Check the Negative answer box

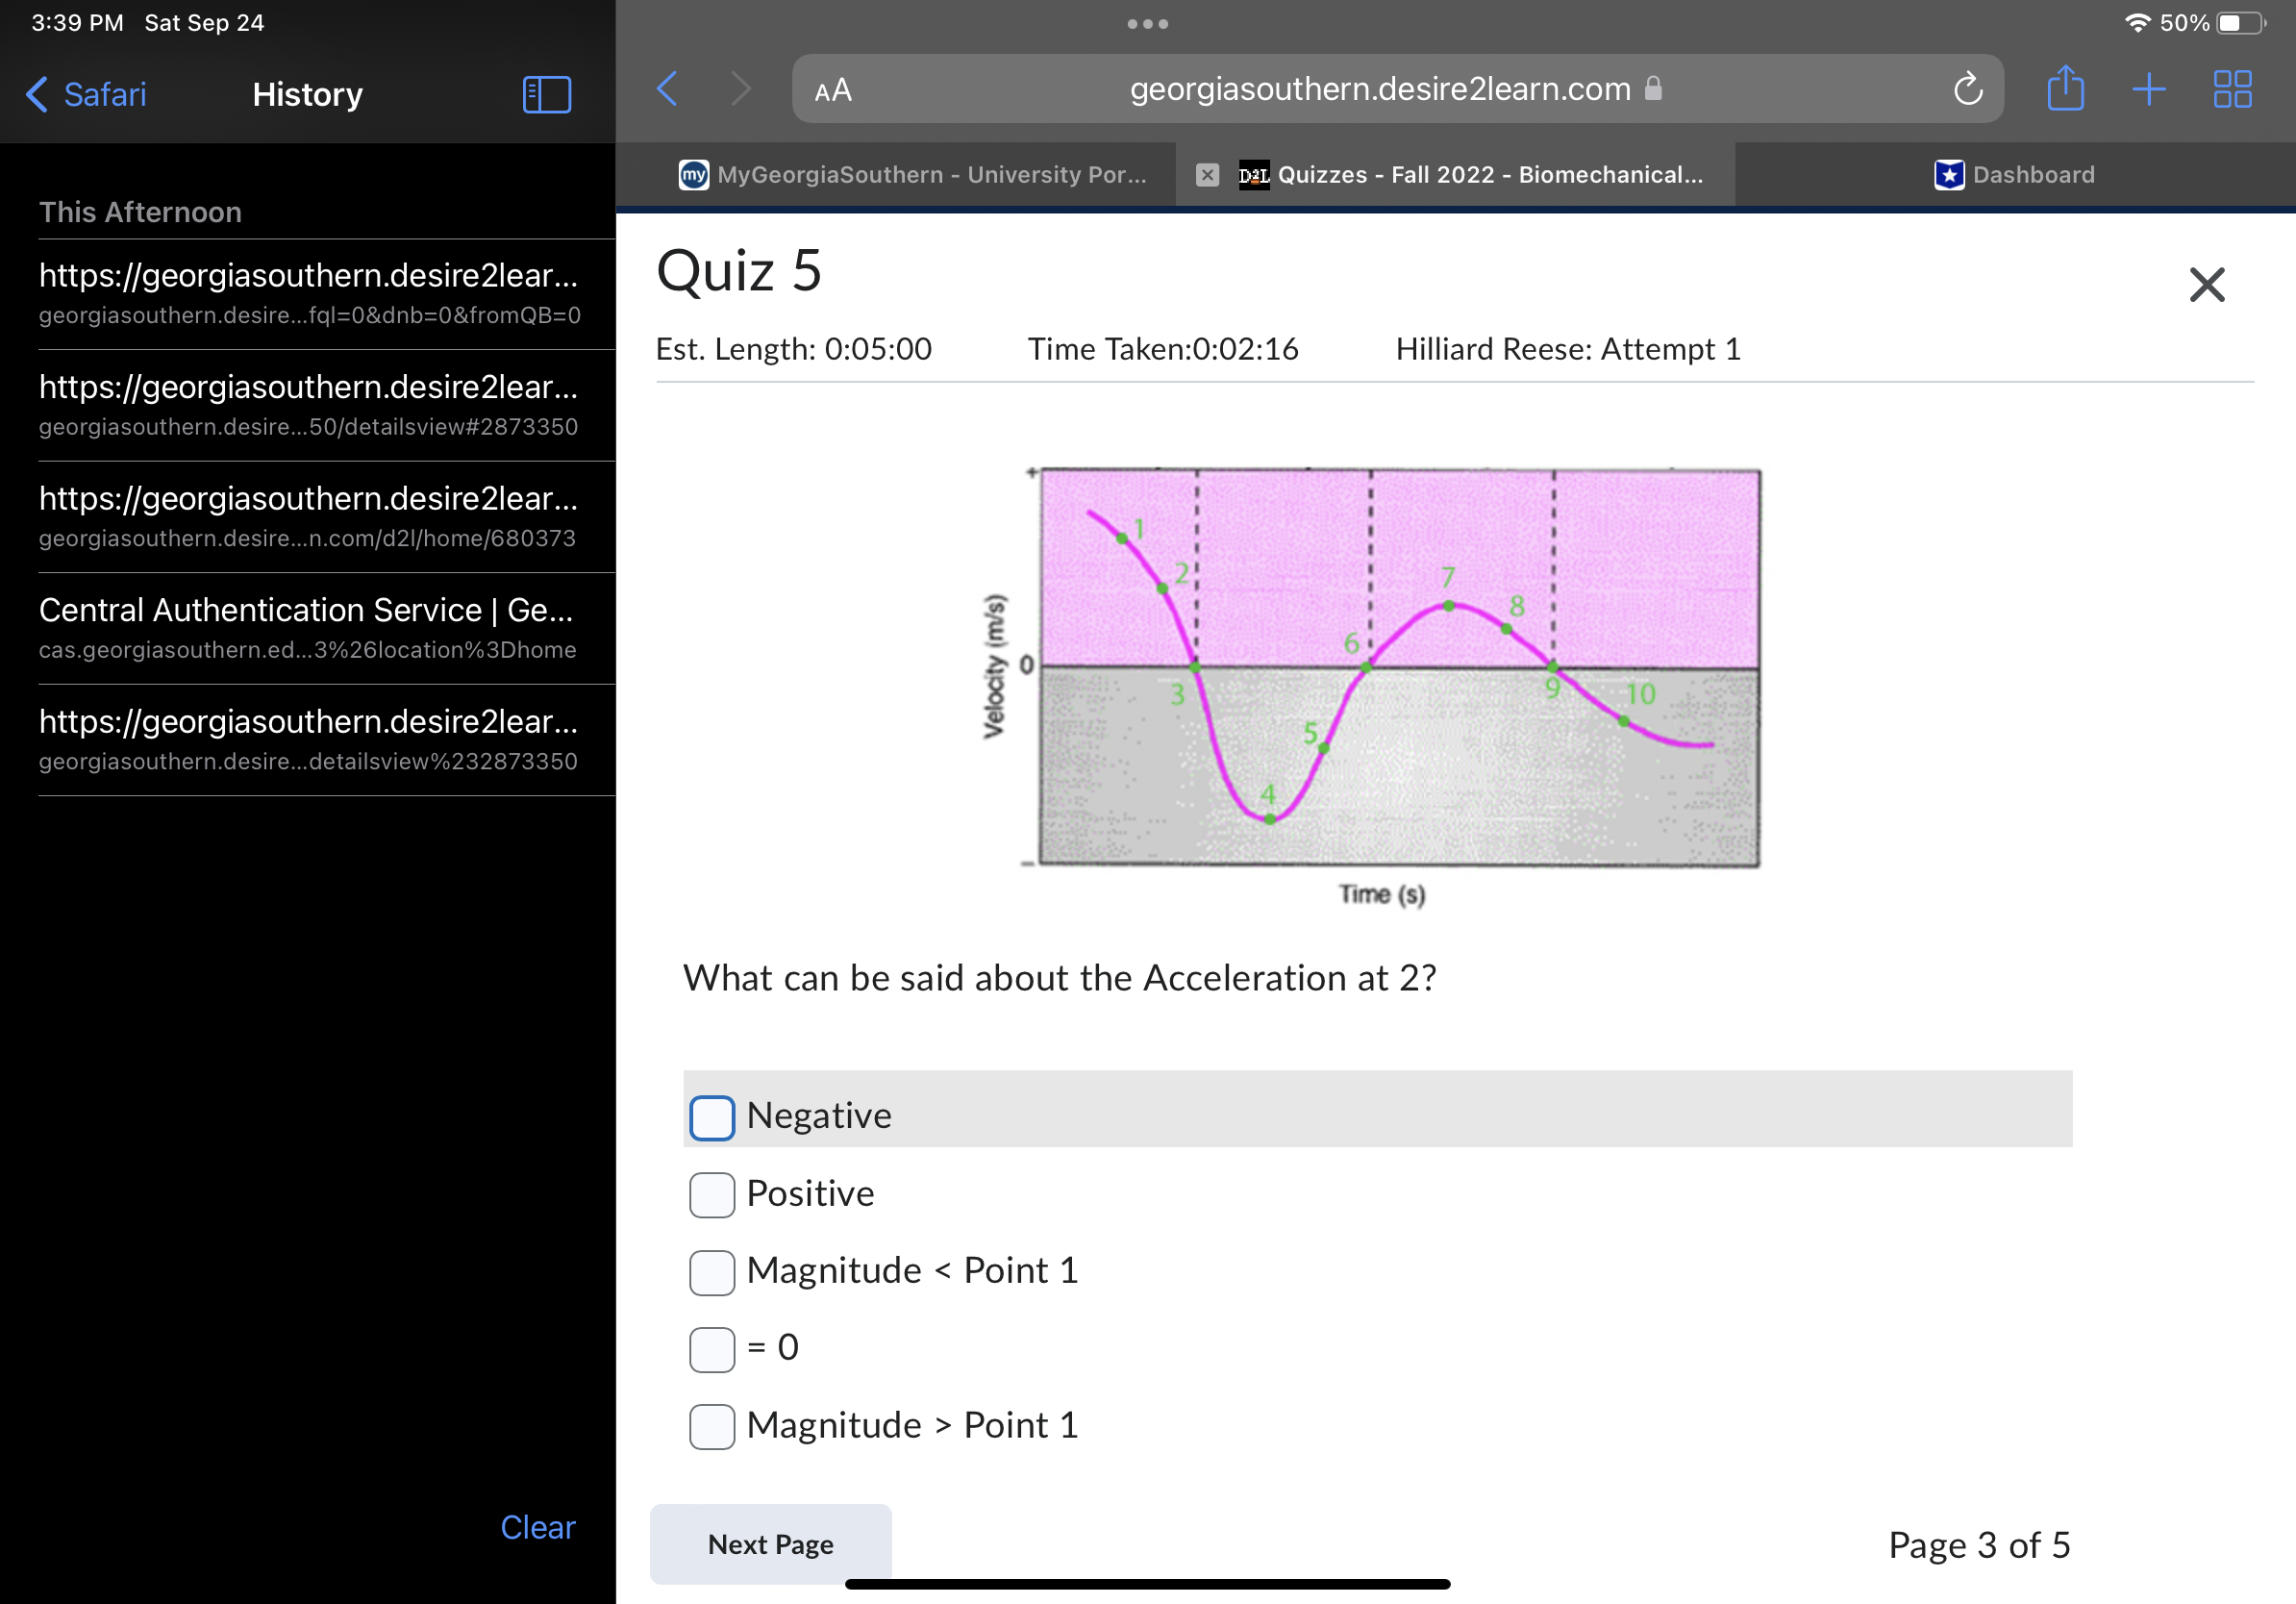712,1117
